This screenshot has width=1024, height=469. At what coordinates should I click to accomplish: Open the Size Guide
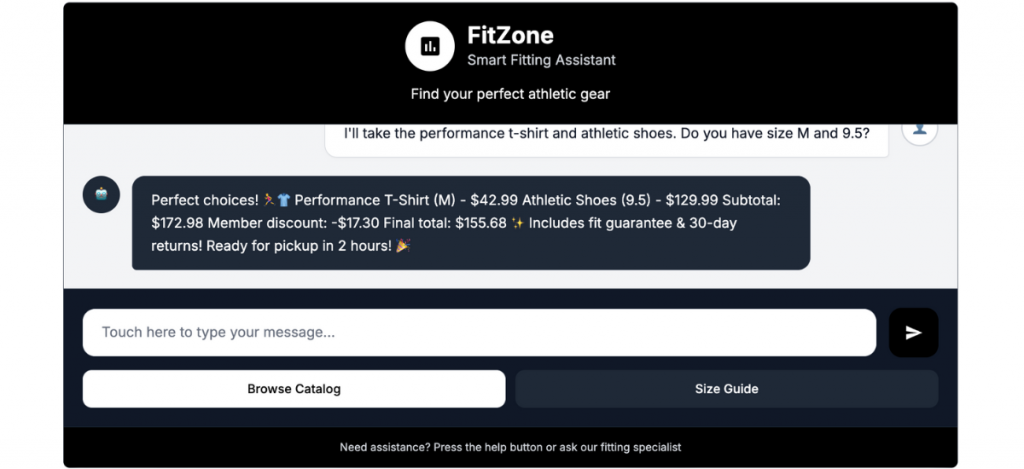pyautogui.click(x=726, y=389)
